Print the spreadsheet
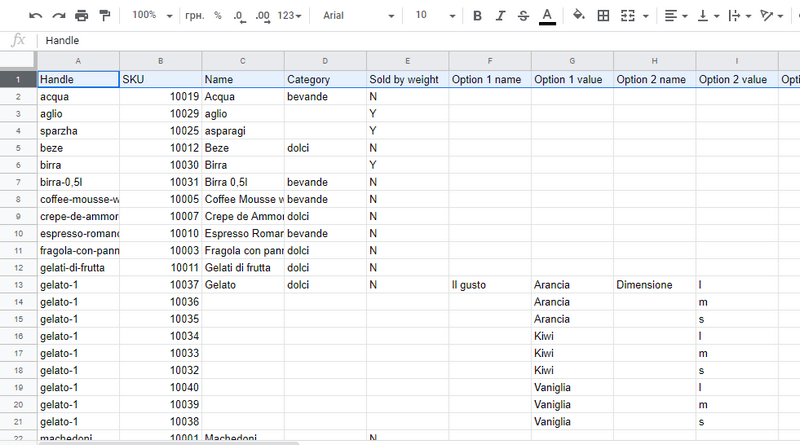The image size is (800, 445). click(x=82, y=16)
